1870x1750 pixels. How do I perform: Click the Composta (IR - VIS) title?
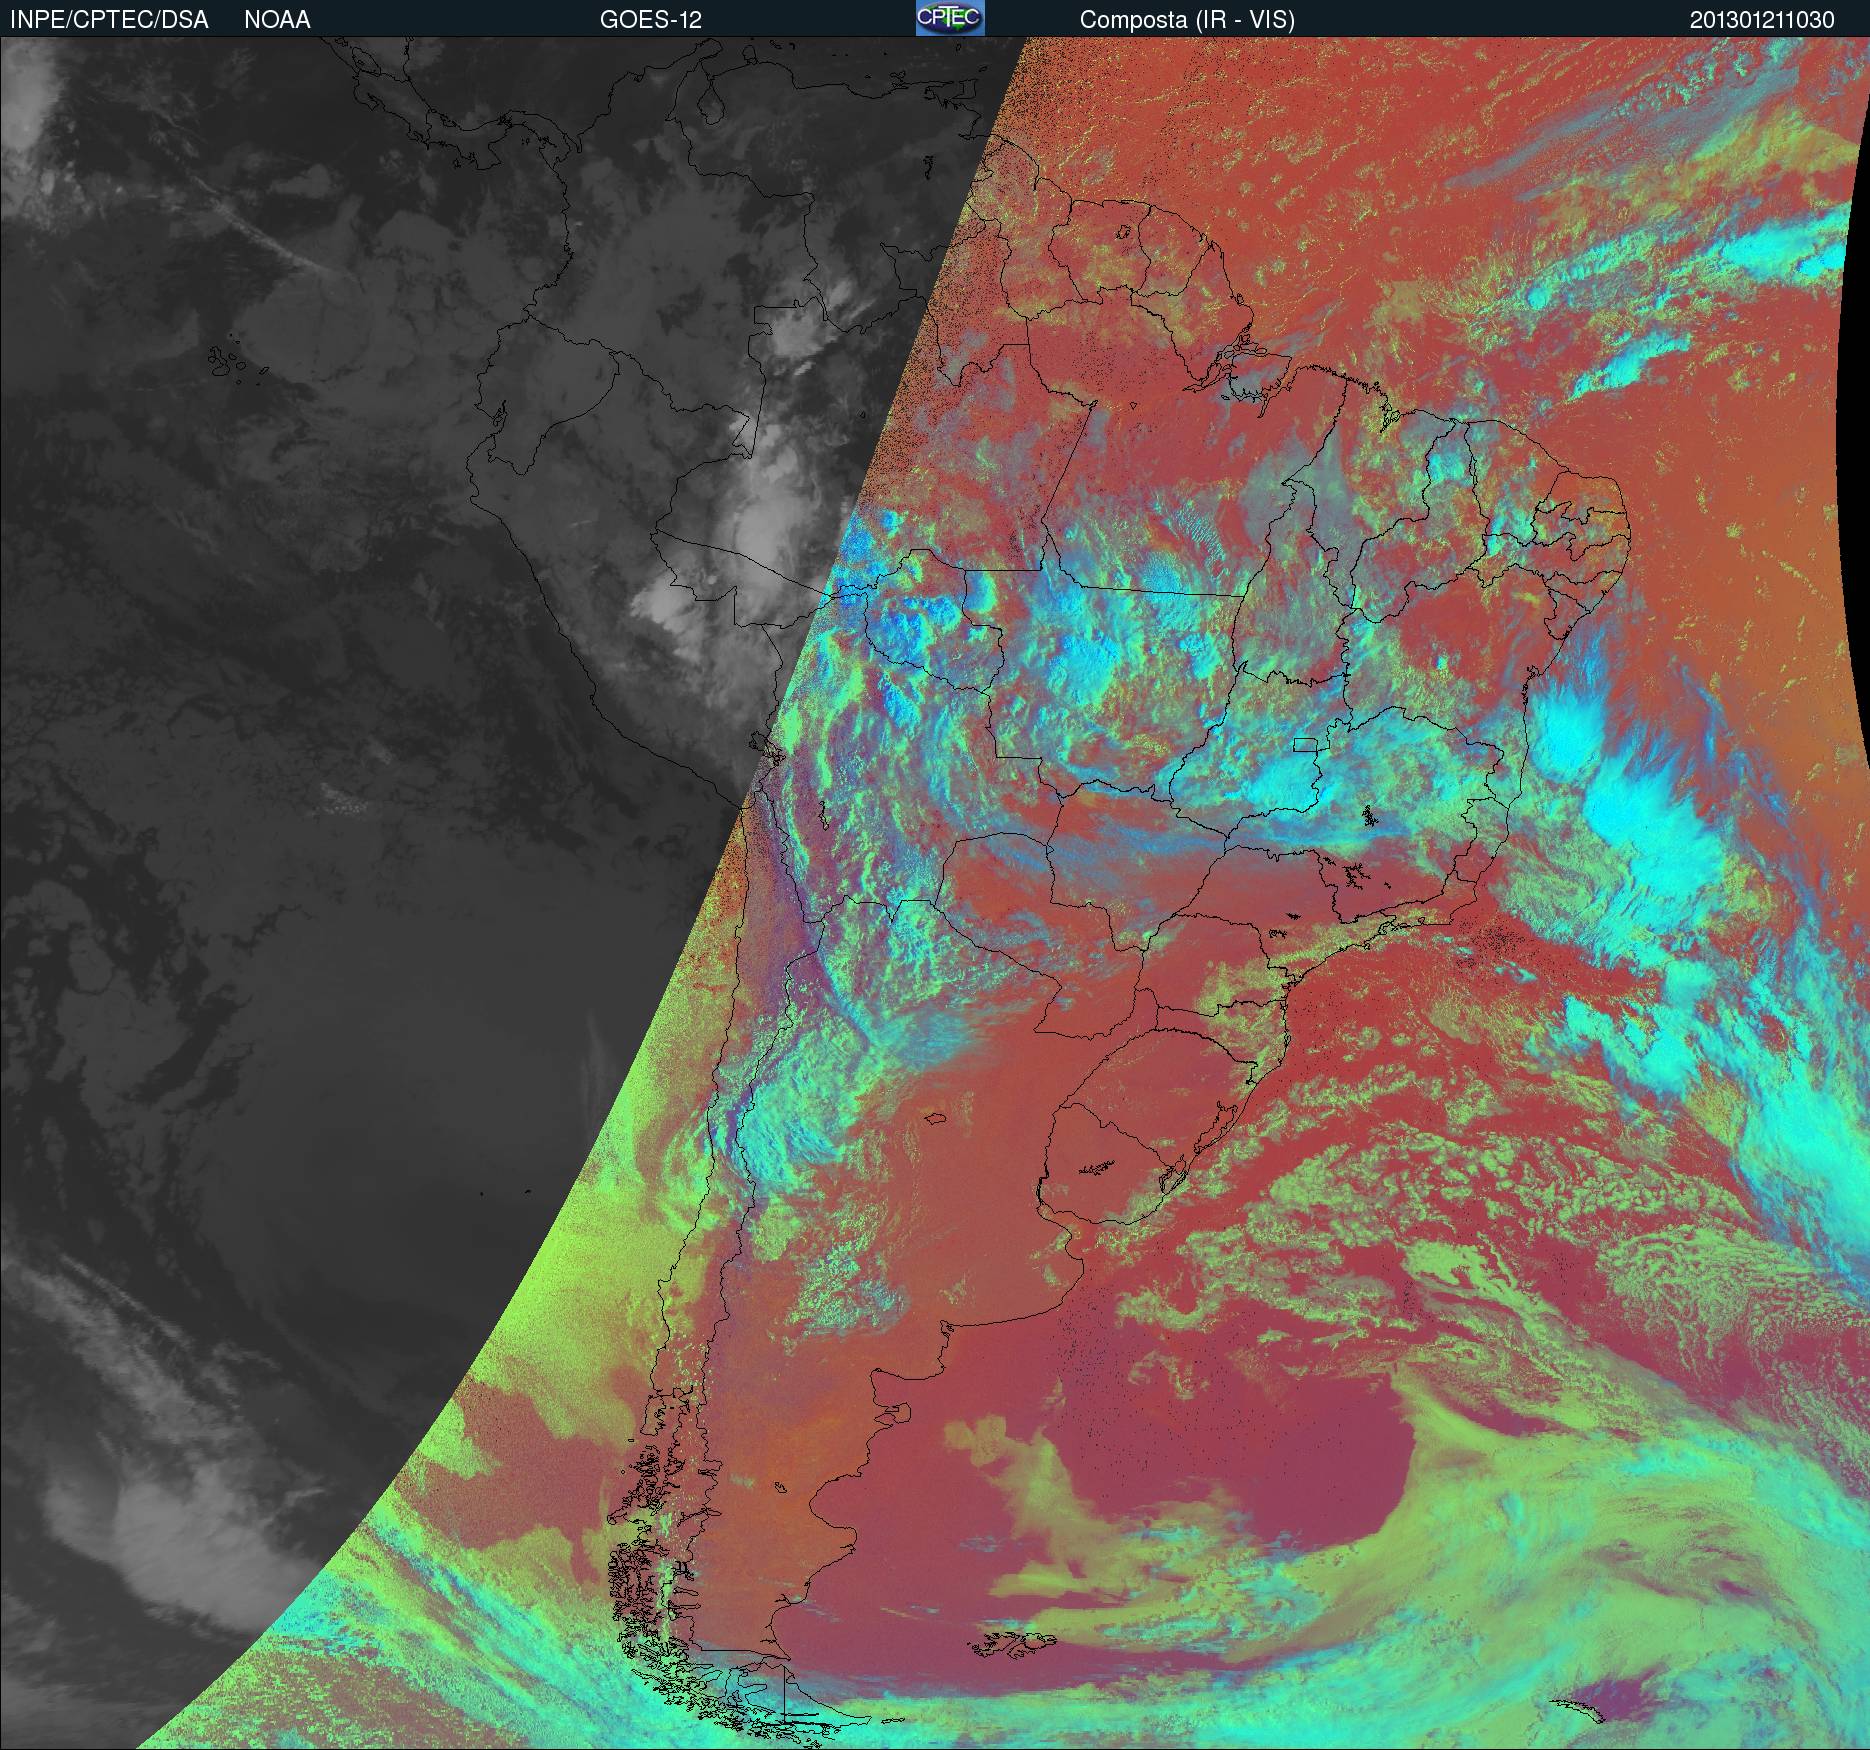(1187, 20)
